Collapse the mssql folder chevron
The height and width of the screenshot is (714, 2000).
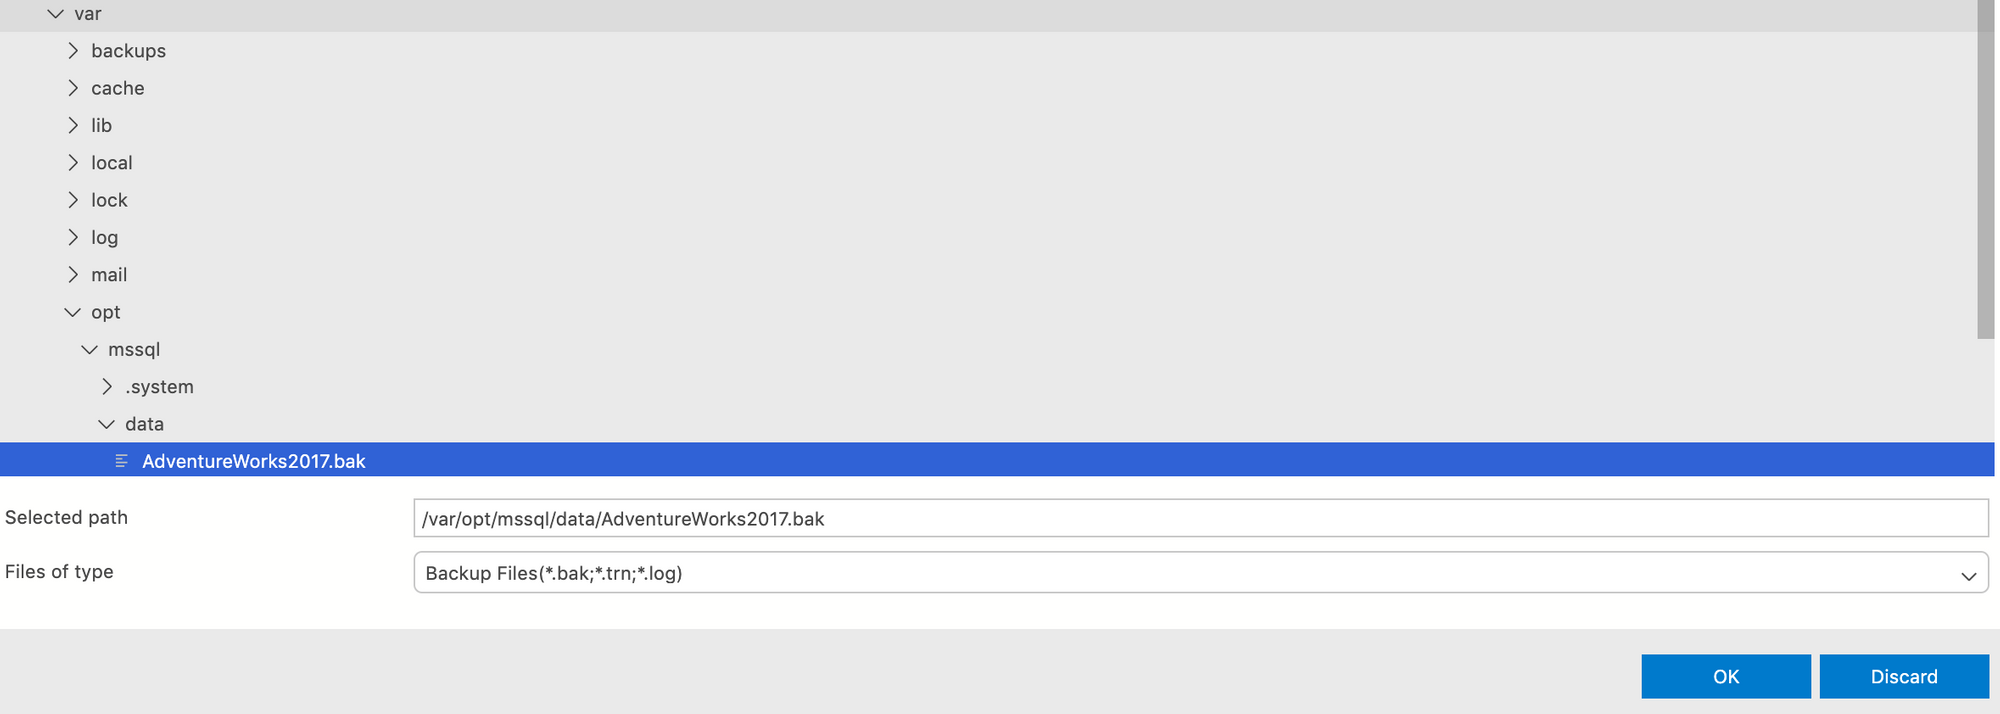coord(90,349)
